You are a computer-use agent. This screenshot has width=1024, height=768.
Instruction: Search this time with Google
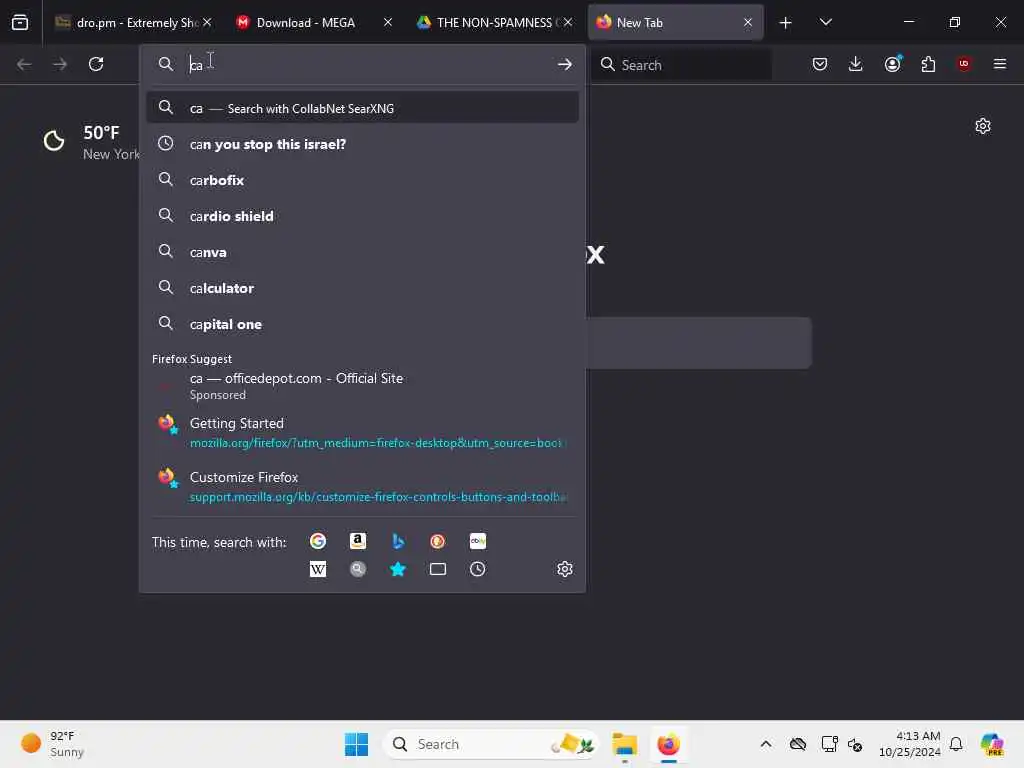(318, 541)
